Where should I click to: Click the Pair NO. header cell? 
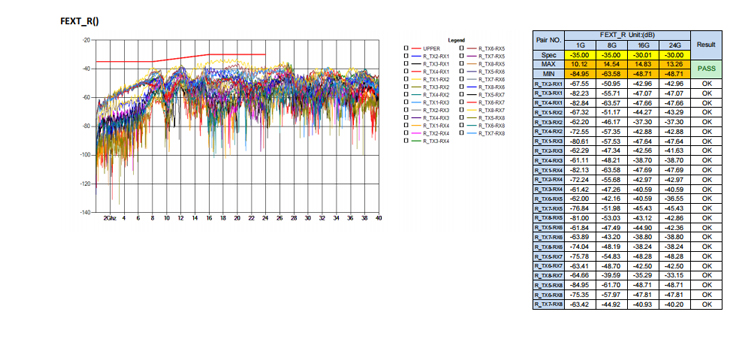[549, 40]
